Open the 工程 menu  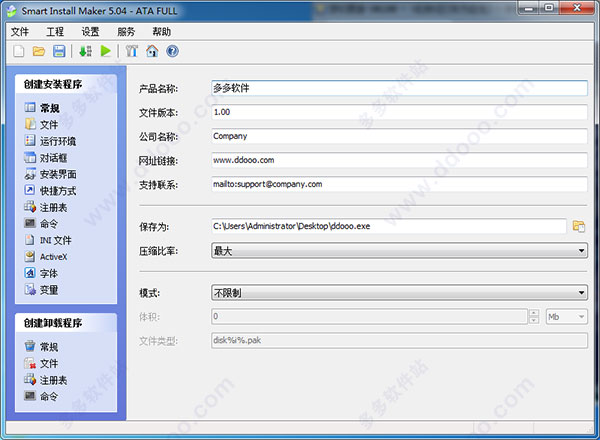pos(55,32)
